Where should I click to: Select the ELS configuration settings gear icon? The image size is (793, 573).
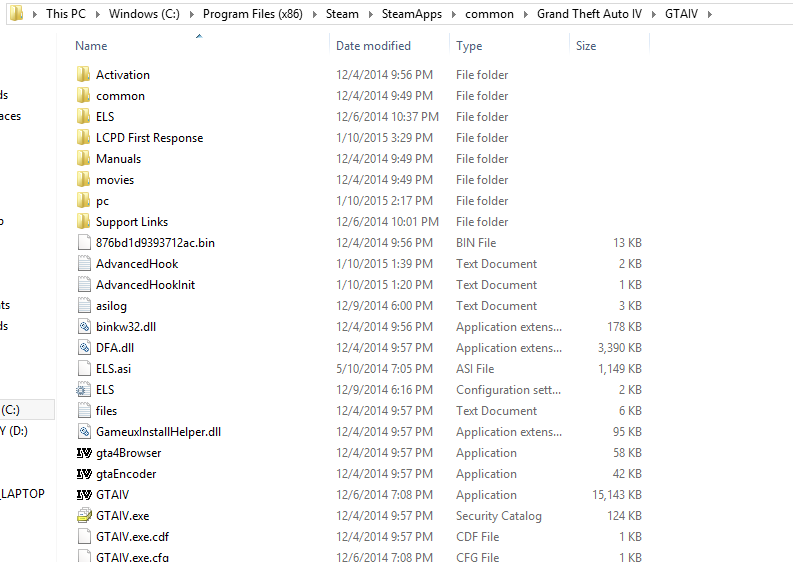83,390
